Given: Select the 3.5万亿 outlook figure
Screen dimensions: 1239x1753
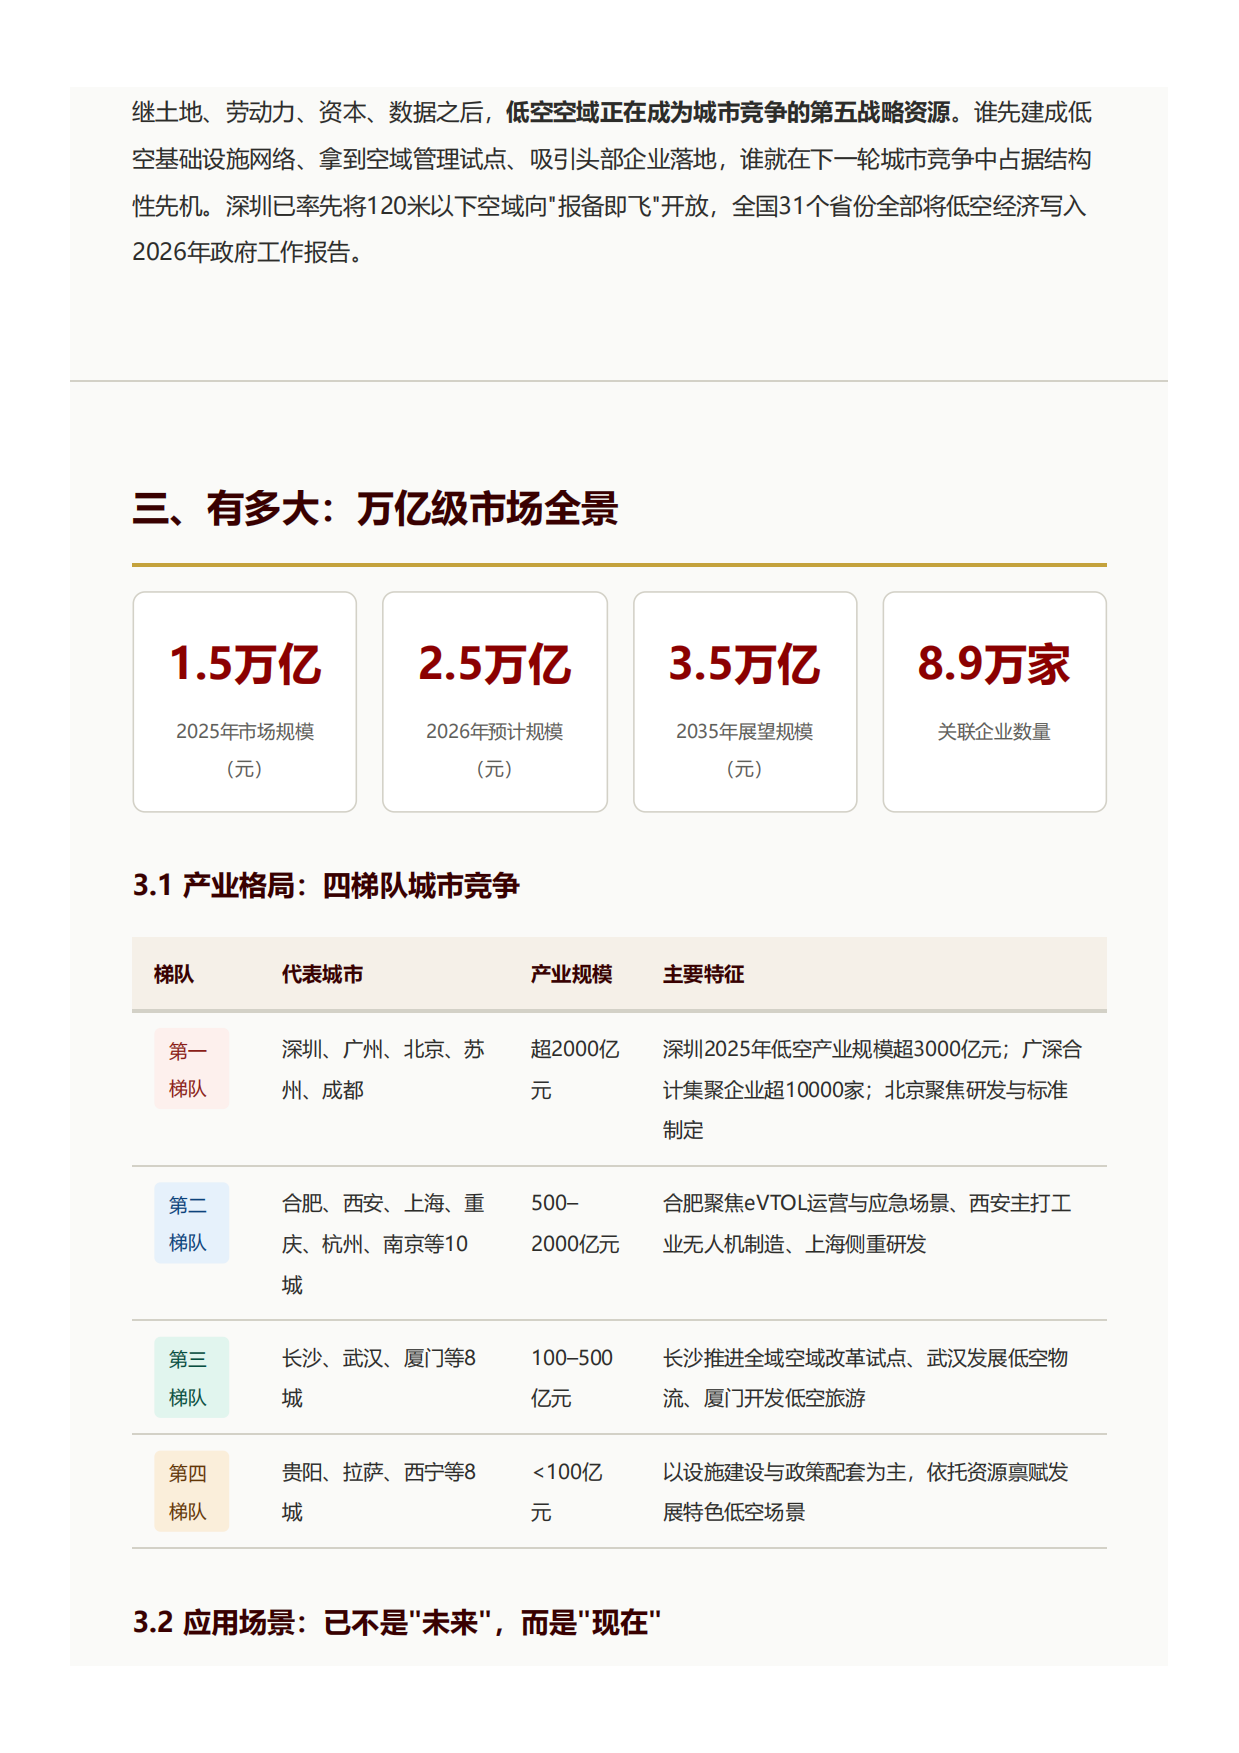Looking at the screenshot, I should pyautogui.click(x=744, y=664).
